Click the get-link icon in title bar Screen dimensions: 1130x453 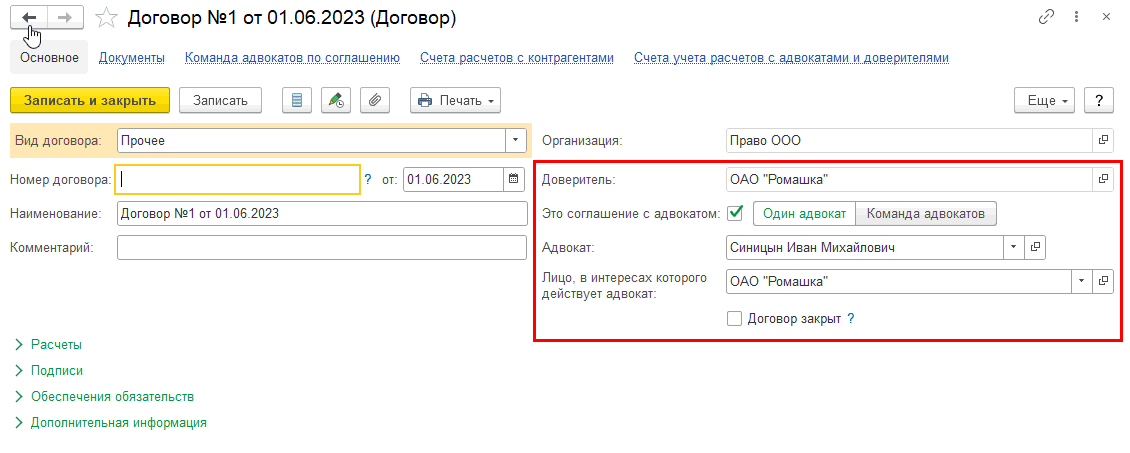pos(1047,17)
